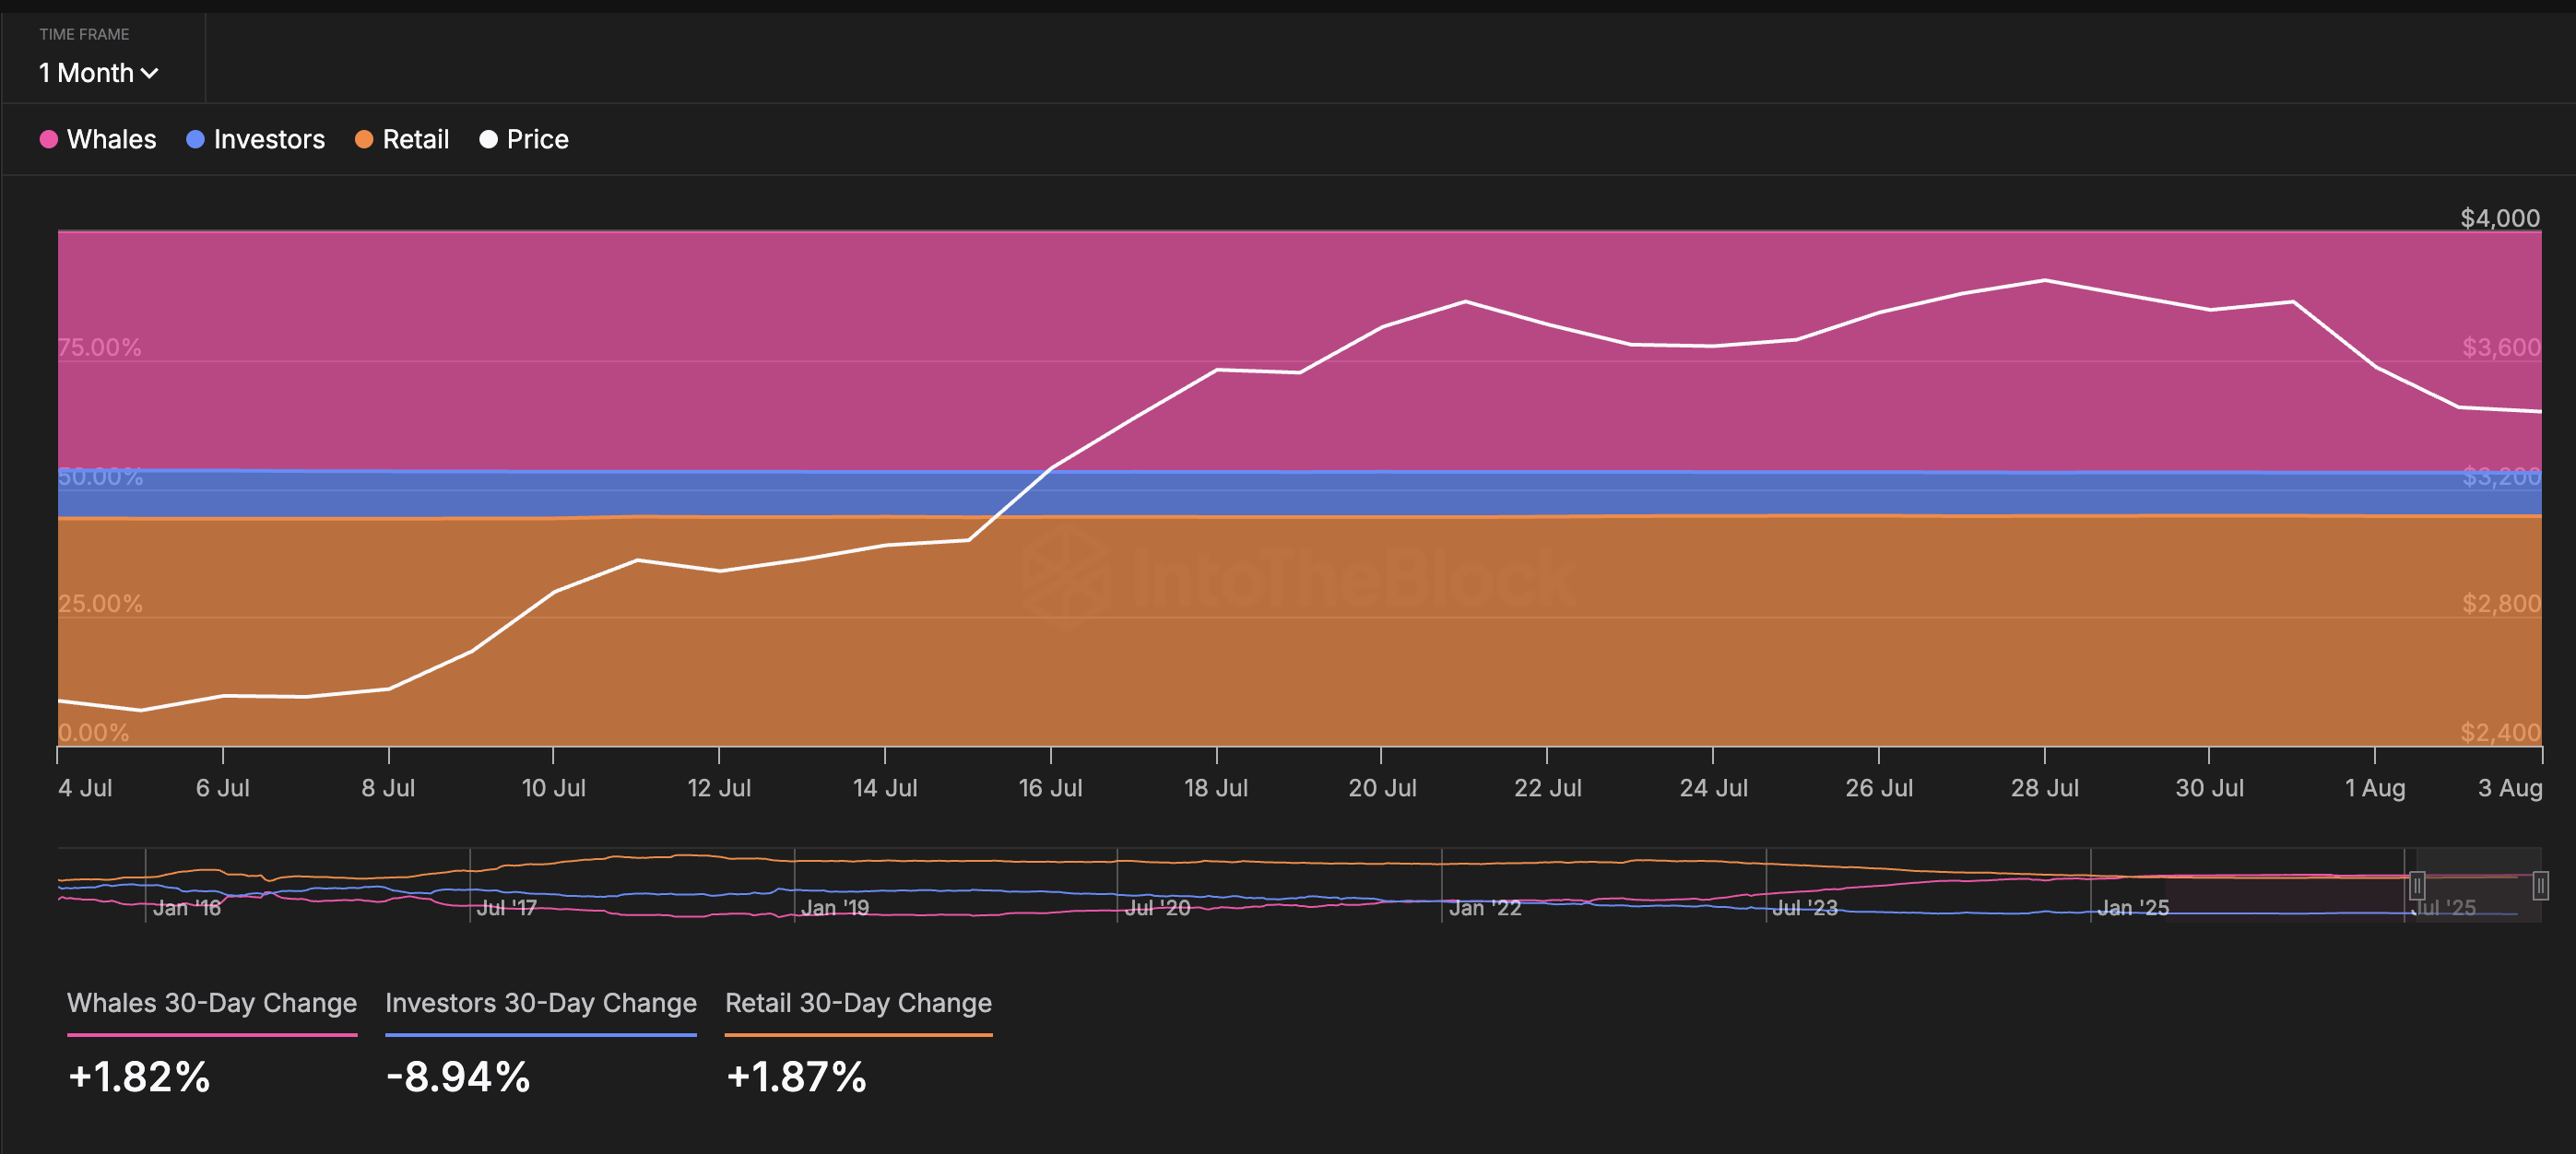
Task: Click the white Price legend dot
Action: point(488,139)
